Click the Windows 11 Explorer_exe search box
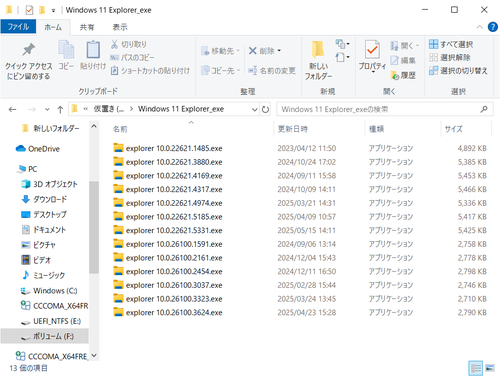 (x=384, y=109)
